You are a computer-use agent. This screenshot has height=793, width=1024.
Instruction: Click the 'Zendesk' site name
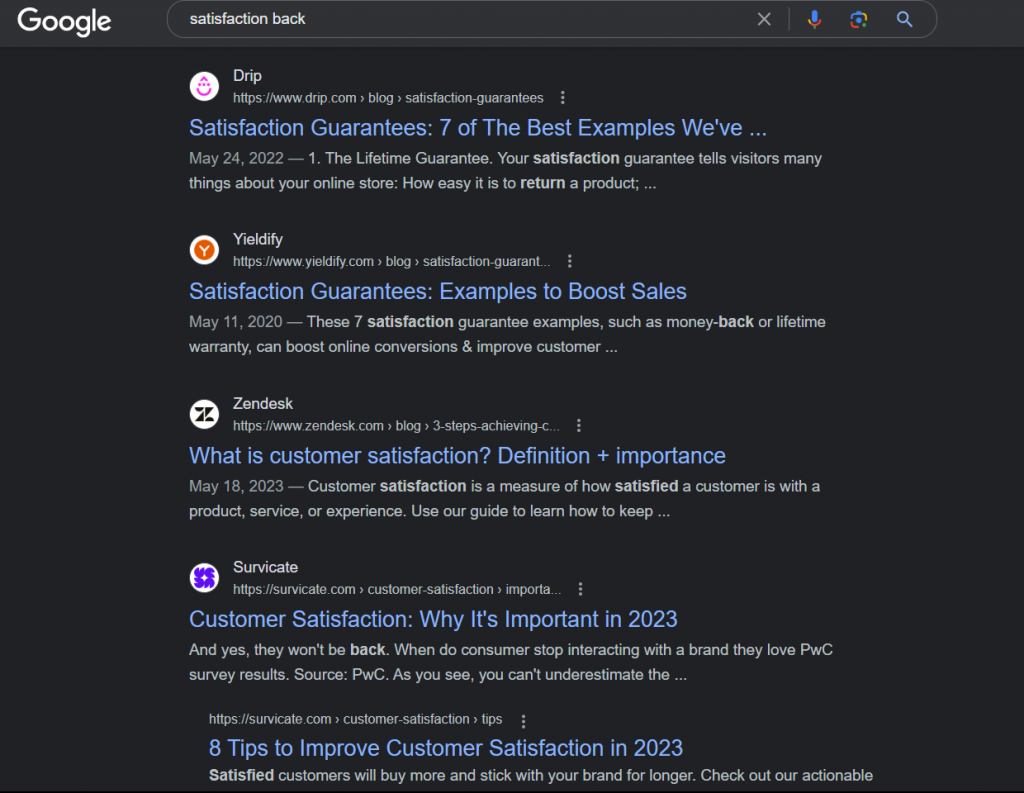tap(263, 404)
